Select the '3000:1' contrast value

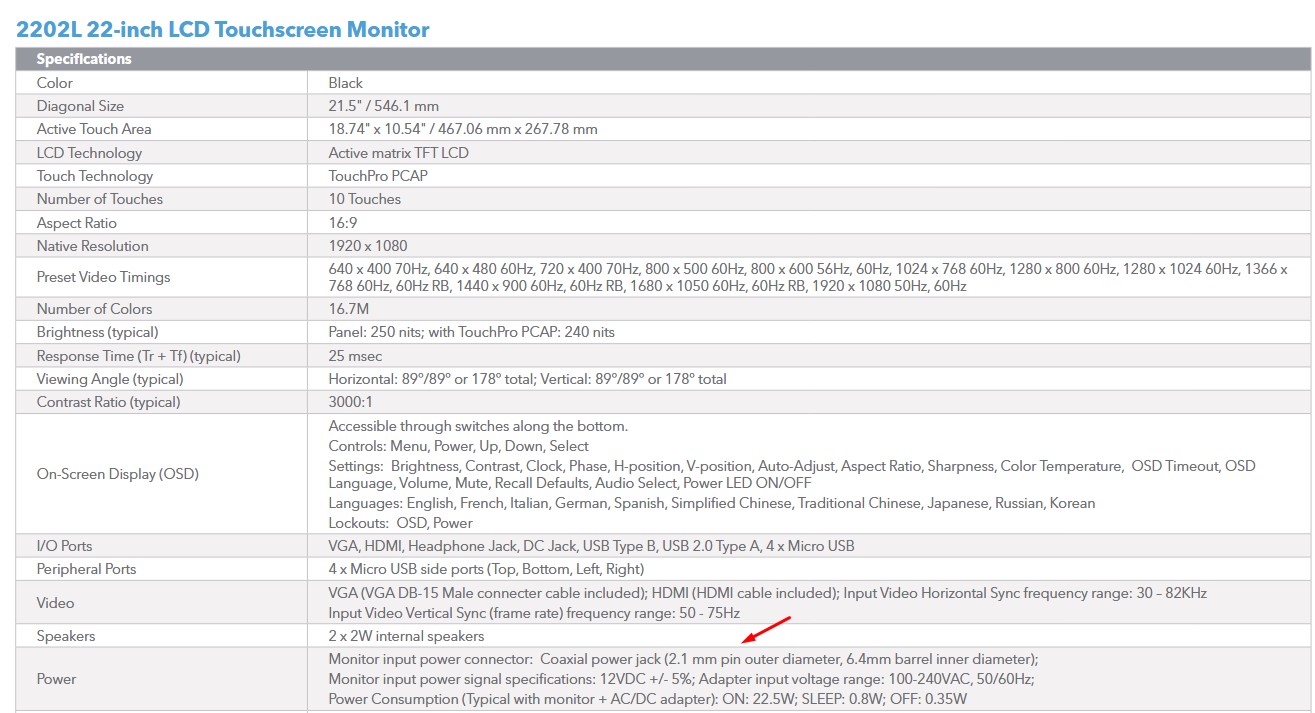(x=349, y=402)
